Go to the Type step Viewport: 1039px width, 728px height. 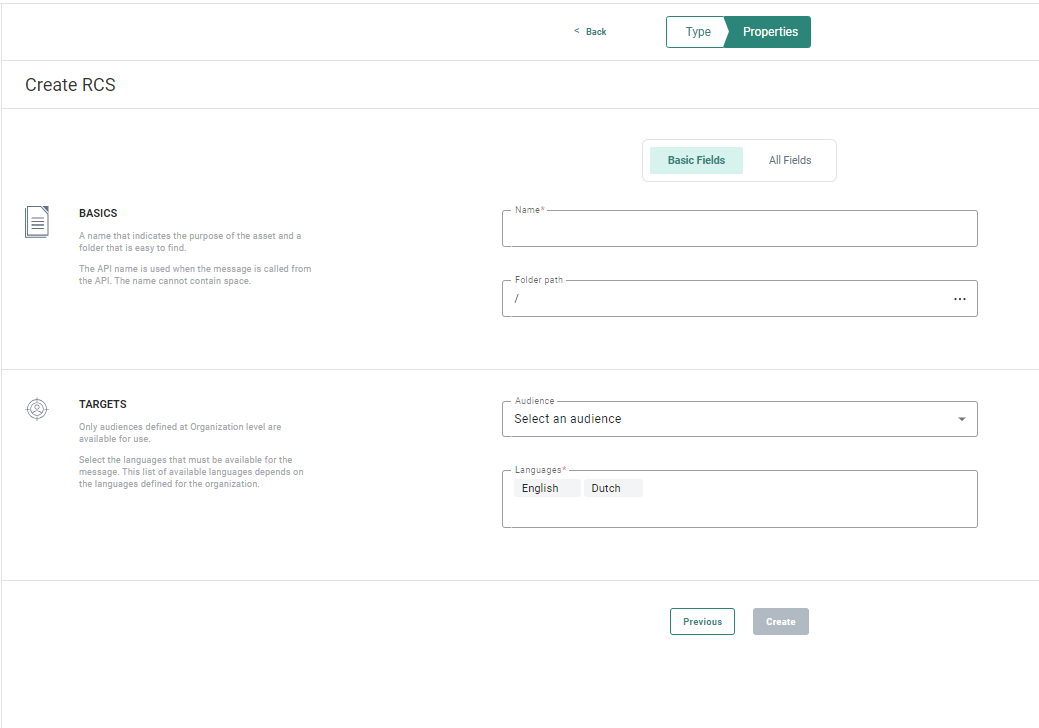697,32
